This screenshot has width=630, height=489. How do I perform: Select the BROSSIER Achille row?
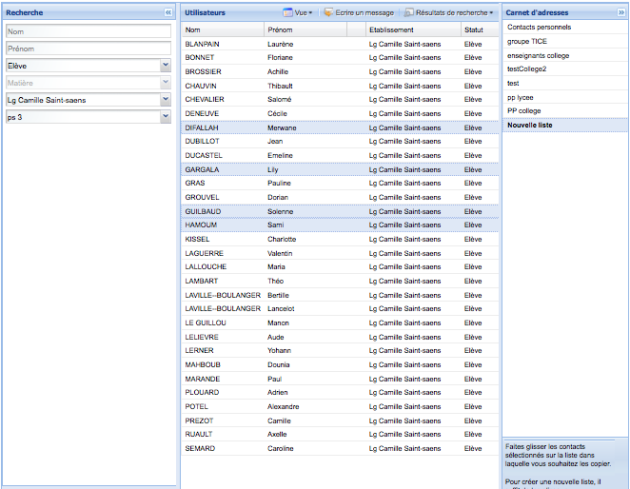pyautogui.click(x=340, y=72)
